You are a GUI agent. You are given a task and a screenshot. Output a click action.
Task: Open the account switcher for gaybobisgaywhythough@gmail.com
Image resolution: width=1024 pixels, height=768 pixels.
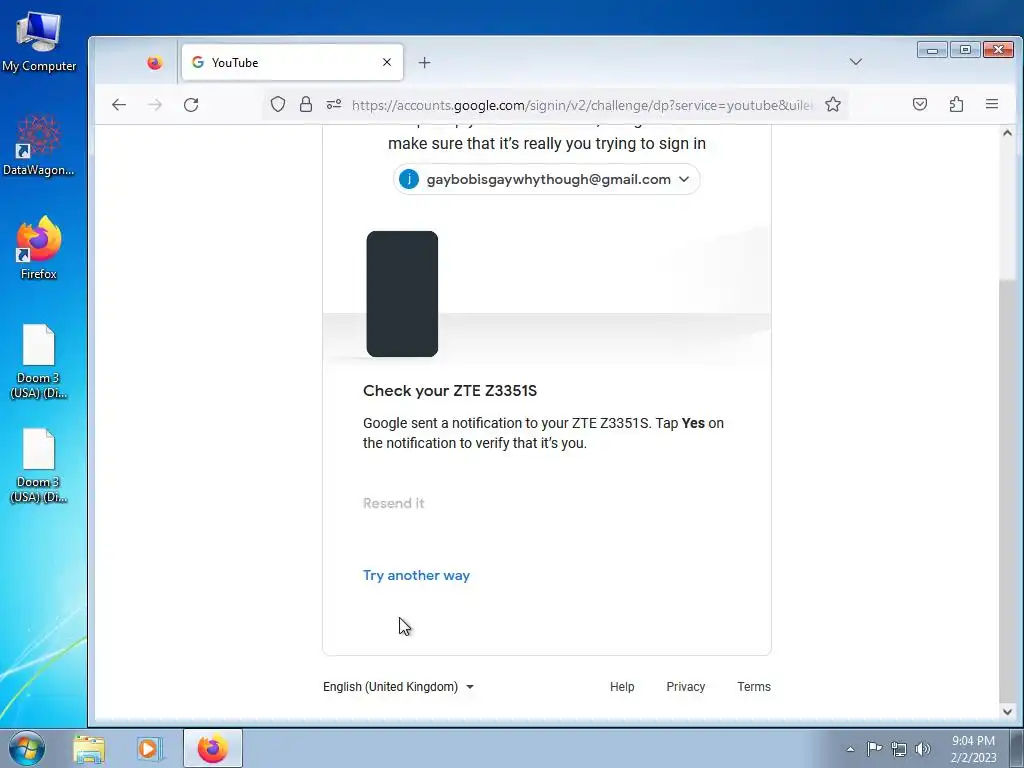[547, 179]
